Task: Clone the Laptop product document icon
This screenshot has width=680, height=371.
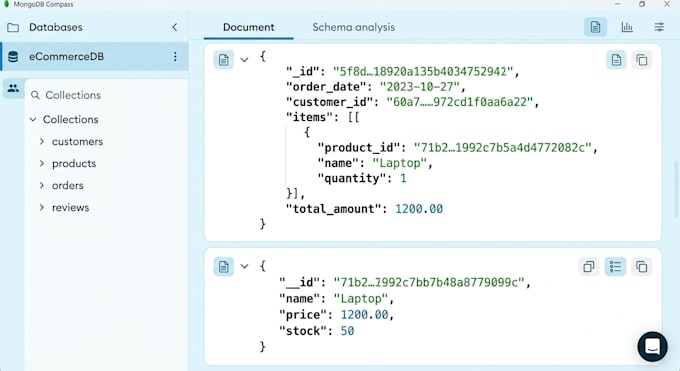Action: pyautogui.click(x=588, y=266)
